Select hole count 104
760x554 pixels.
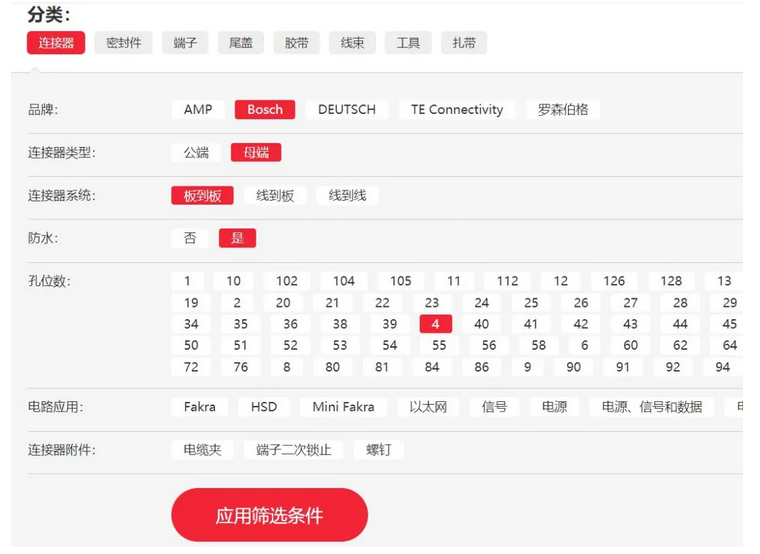pos(343,281)
